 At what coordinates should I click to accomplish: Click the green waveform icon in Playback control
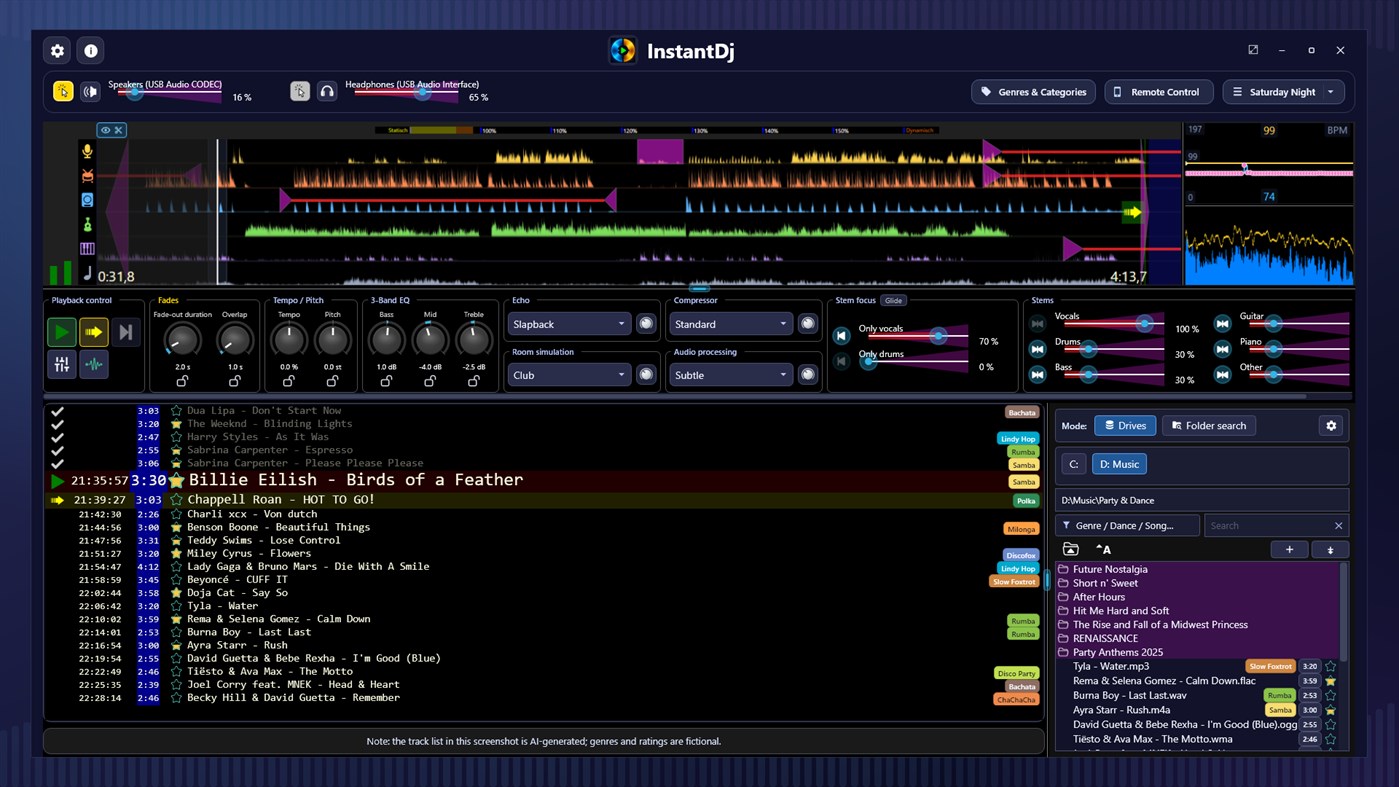pos(94,365)
